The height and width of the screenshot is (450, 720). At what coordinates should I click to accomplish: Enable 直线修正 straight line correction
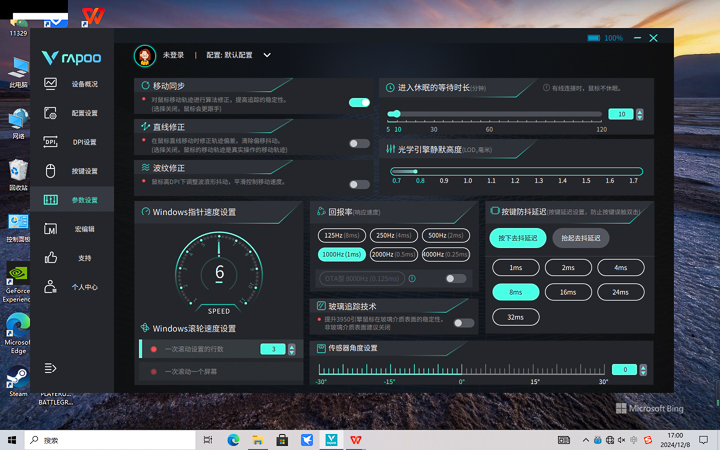pyautogui.click(x=359, y=144)
